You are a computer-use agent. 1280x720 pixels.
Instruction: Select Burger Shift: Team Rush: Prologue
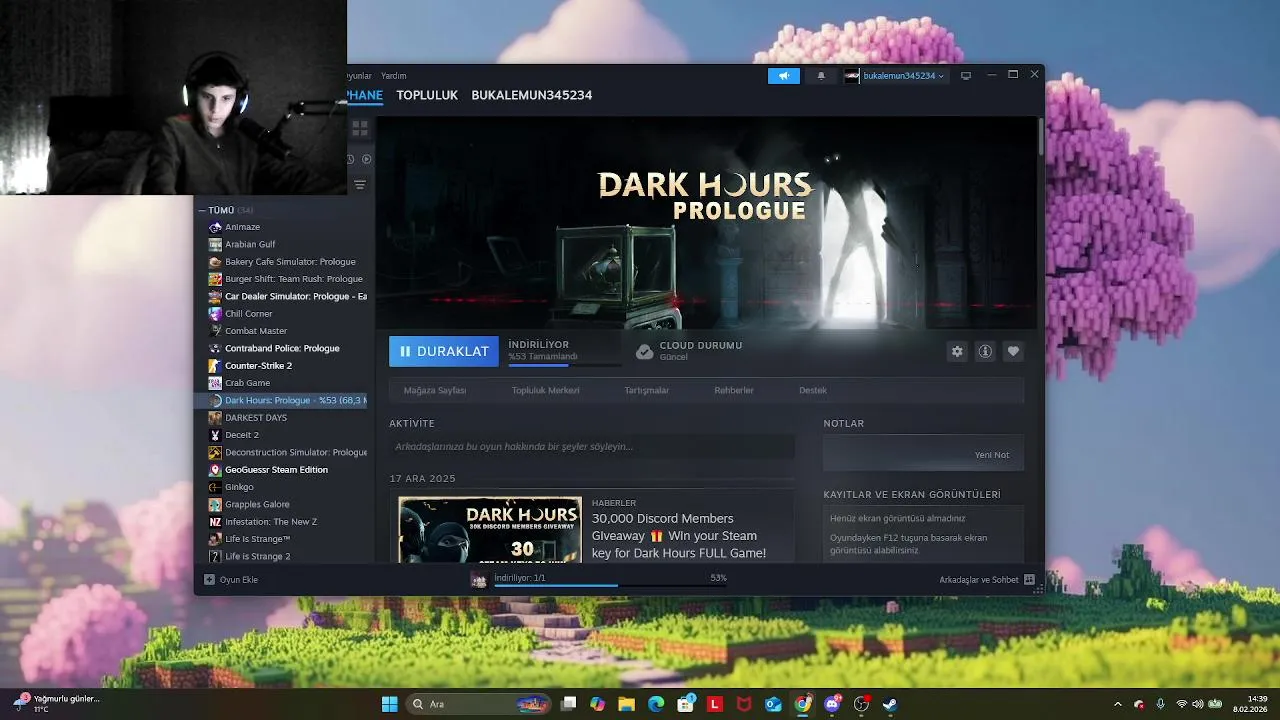tap(294, 279)
